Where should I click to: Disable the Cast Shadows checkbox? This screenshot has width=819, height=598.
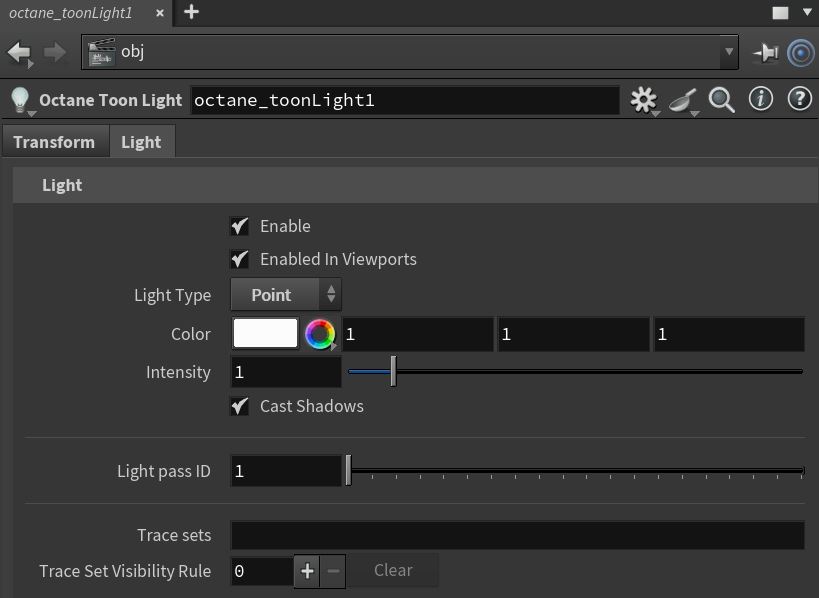click(240, 406)
